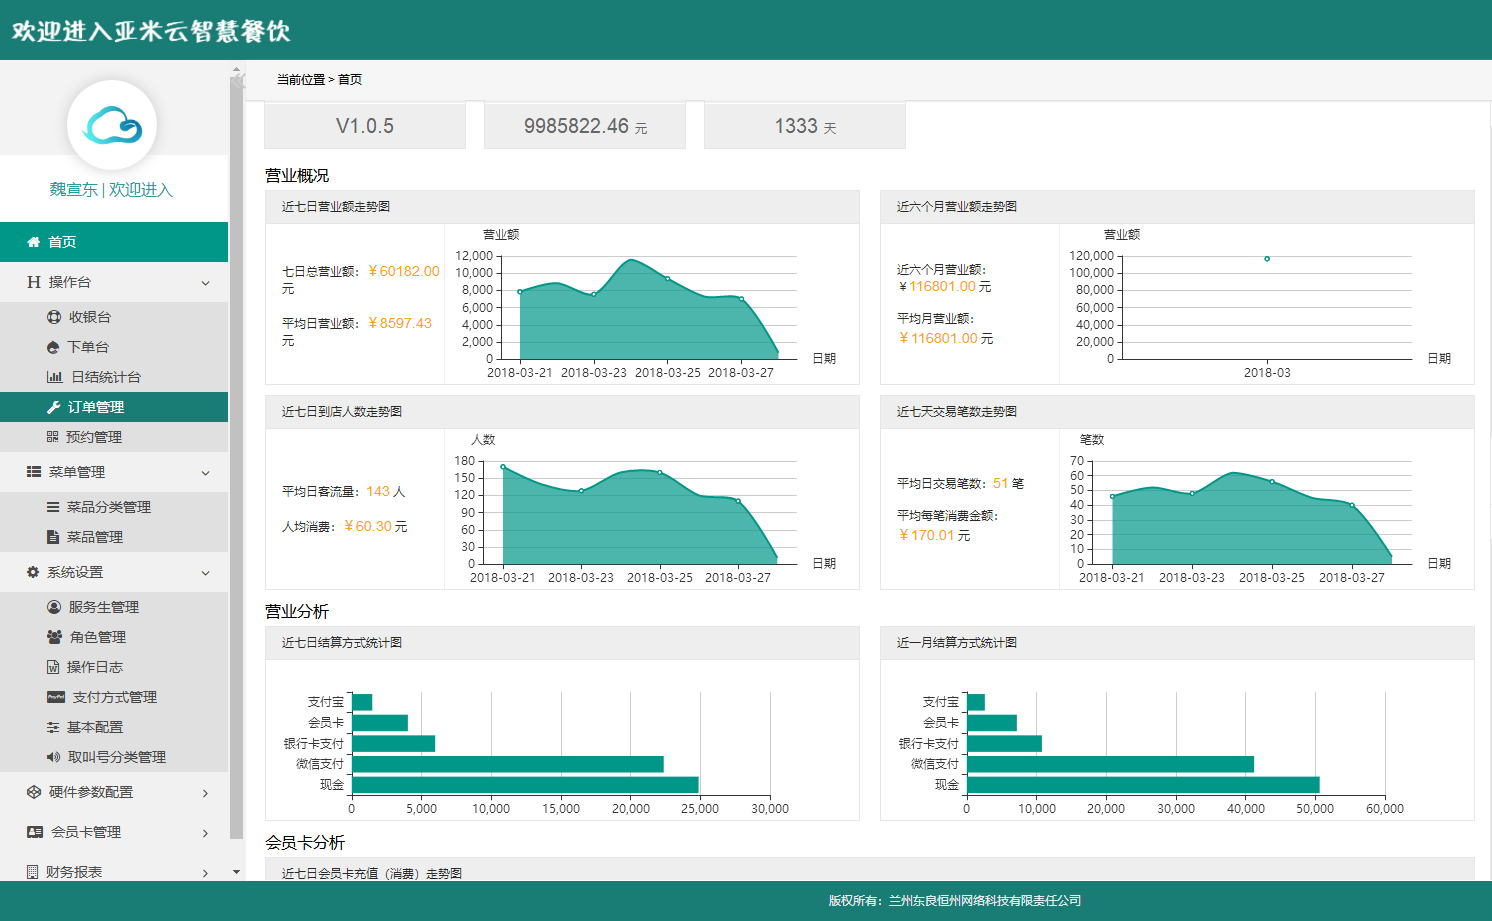Click the 支付方式管理 payment card icon

(56, 697)
